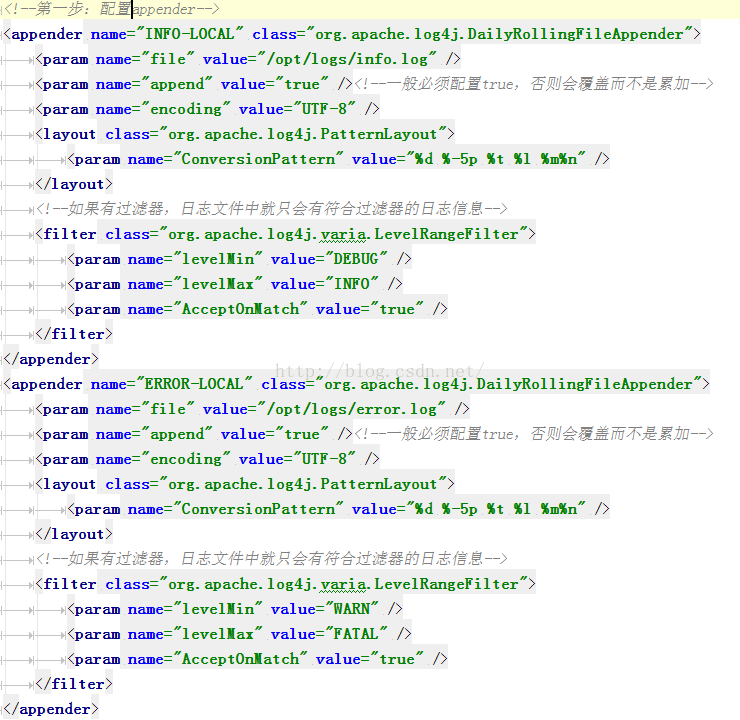Viewport: 740px width, 720px height.
Task: Click the 'value' attribute in the WARN row
Action: click(x=293, y=609)
